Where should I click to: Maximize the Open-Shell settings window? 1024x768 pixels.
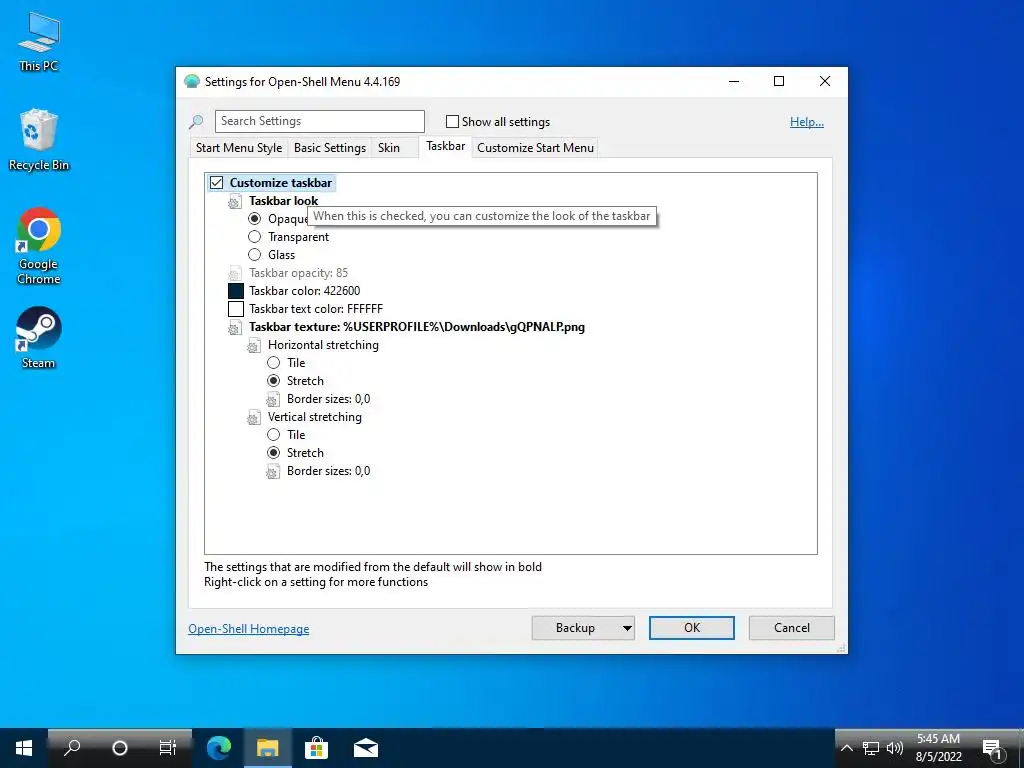[x=778, y=82]
